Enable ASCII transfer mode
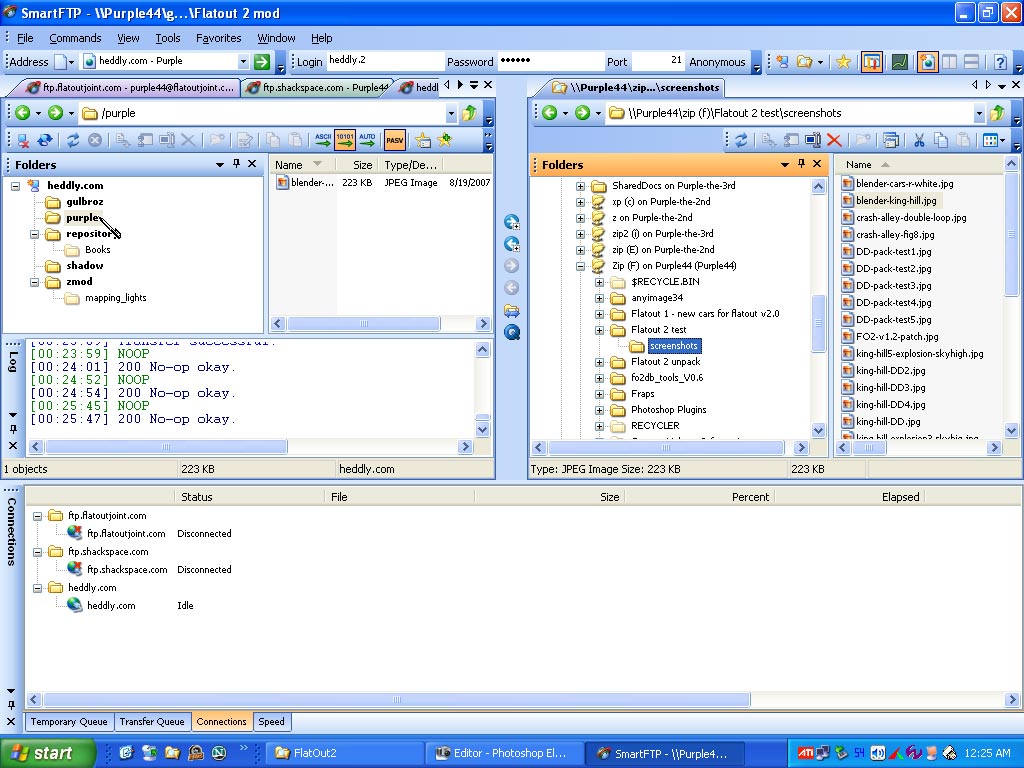Viewport: 1024px width, 768px height. pos(323,140)
